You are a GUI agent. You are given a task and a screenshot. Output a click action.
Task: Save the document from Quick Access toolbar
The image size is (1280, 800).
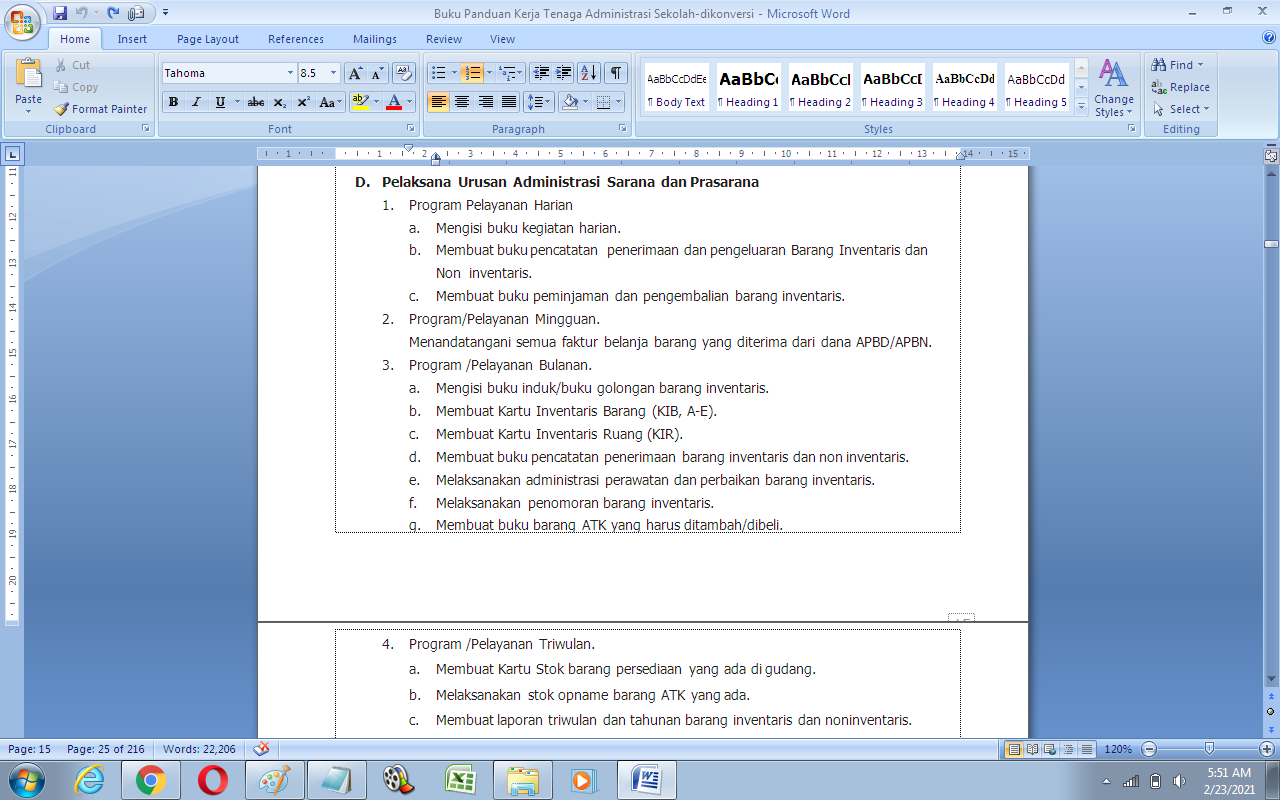point(60,13)
